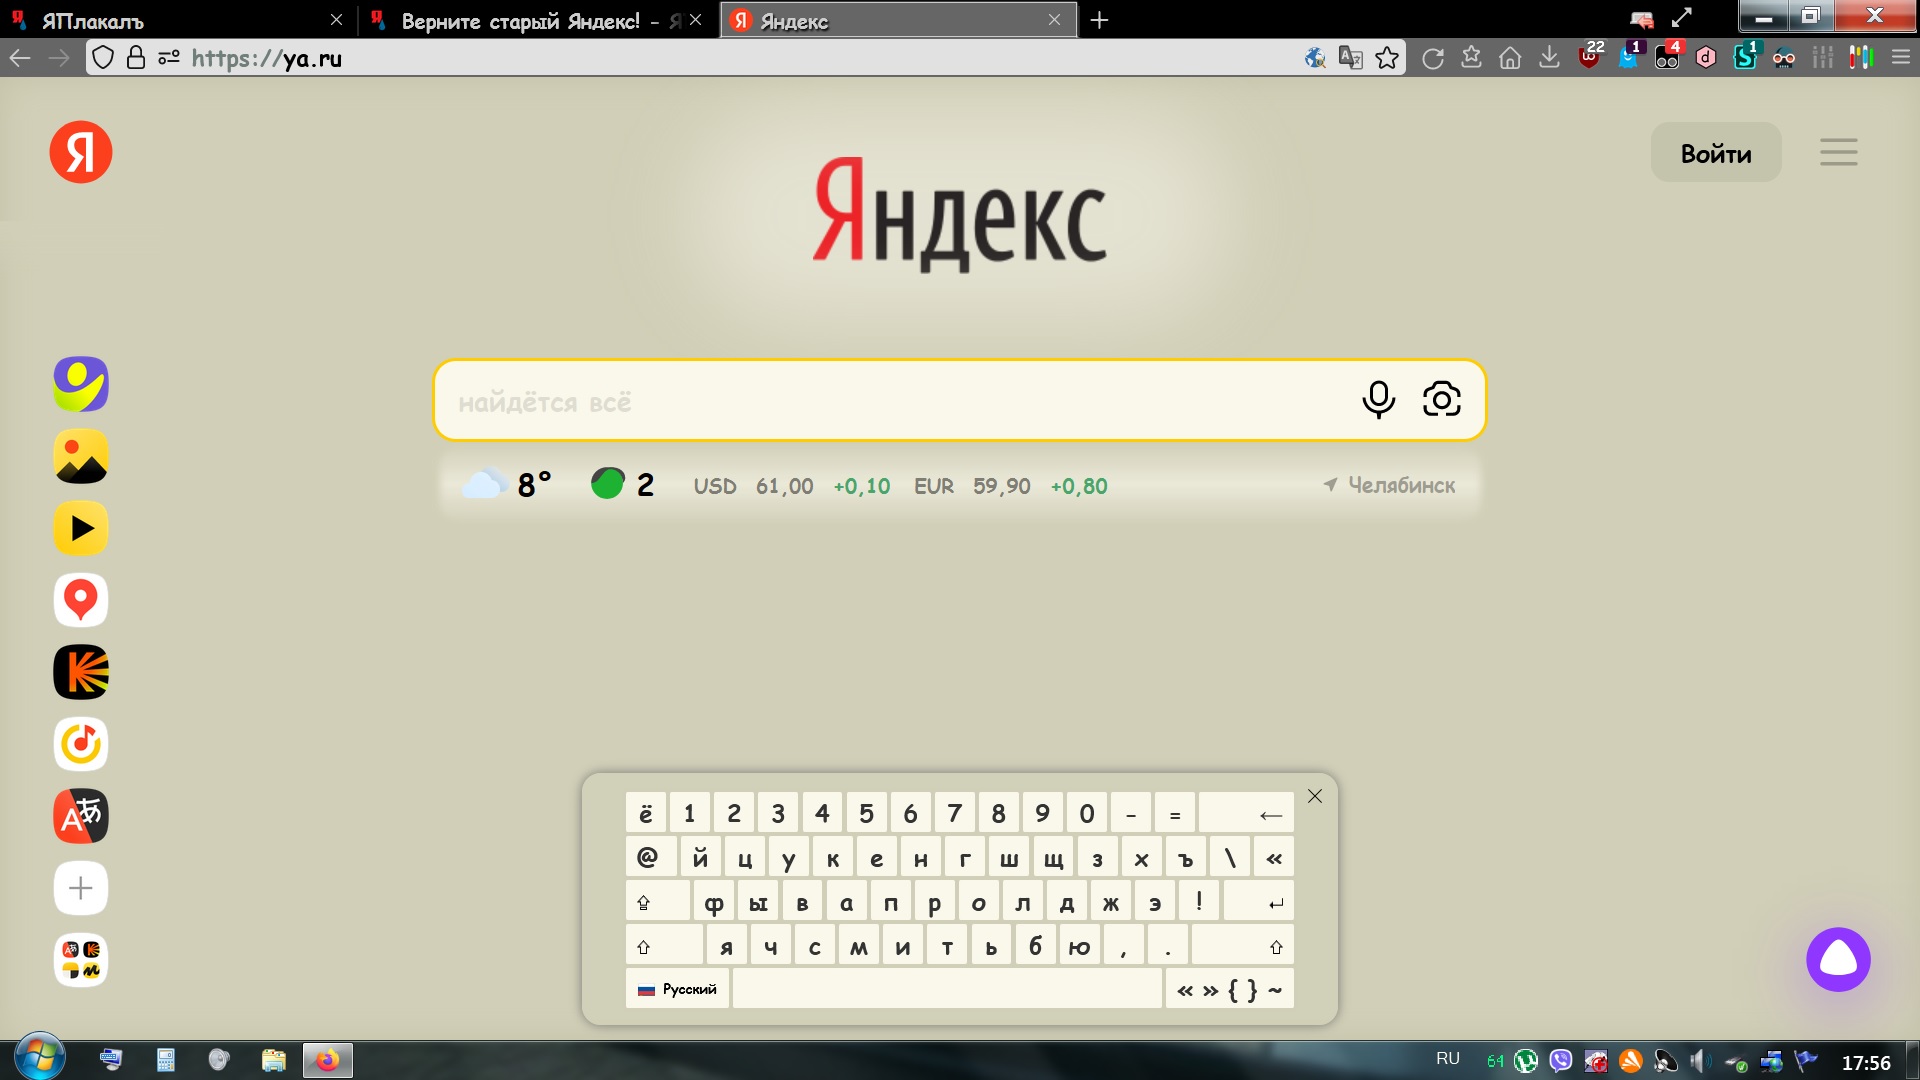
Task: Open the file explorer folder in taskbar
Action: [273, 1060]
